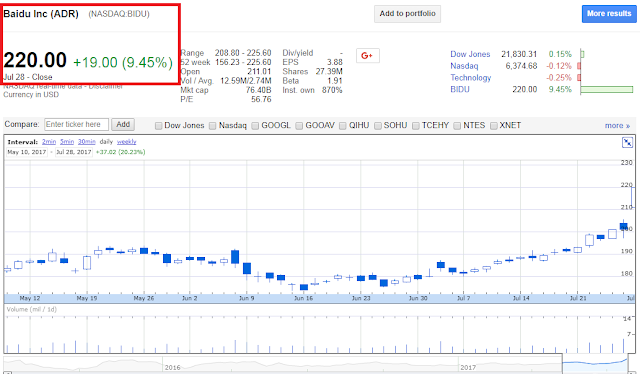Switch chart interval to 2min
The height and width of the screenshot is (374, 640).
pyautogui.click(x=49, y=142)
